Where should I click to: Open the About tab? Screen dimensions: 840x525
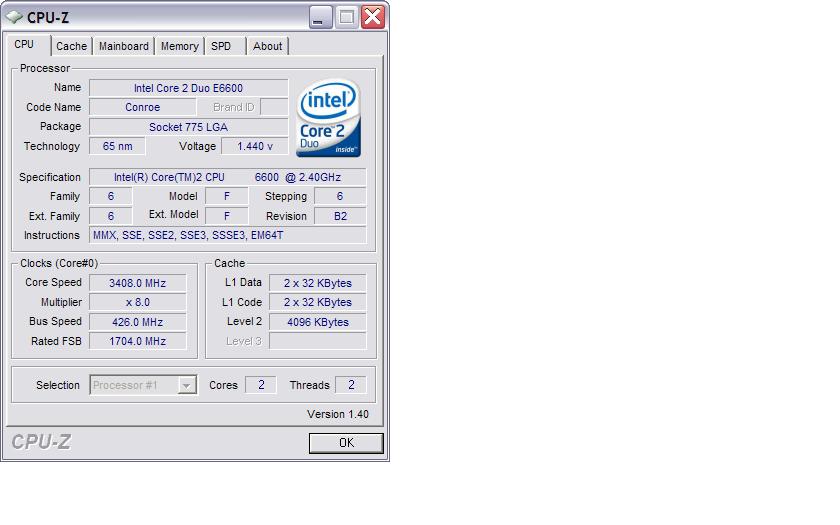click(267, 46)
